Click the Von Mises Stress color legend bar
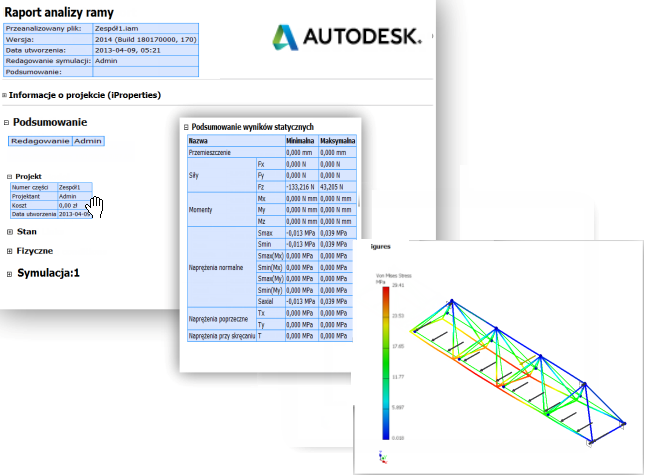The image size is (646, 476). coord(386,363)
